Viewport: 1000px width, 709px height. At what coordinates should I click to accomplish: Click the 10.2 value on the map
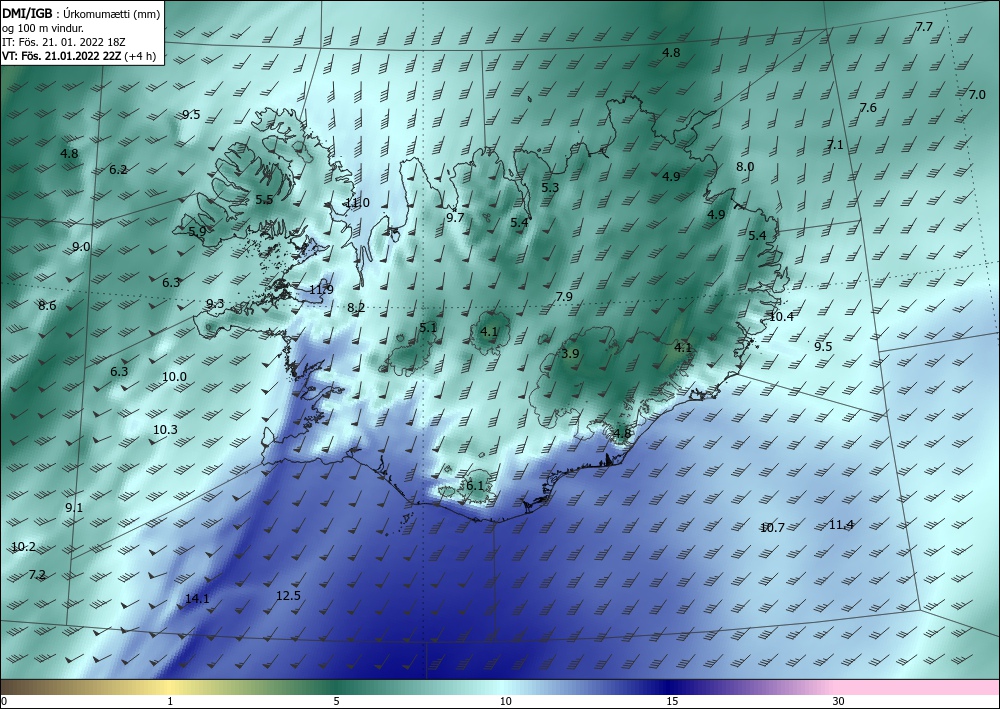tap(24, 547)
